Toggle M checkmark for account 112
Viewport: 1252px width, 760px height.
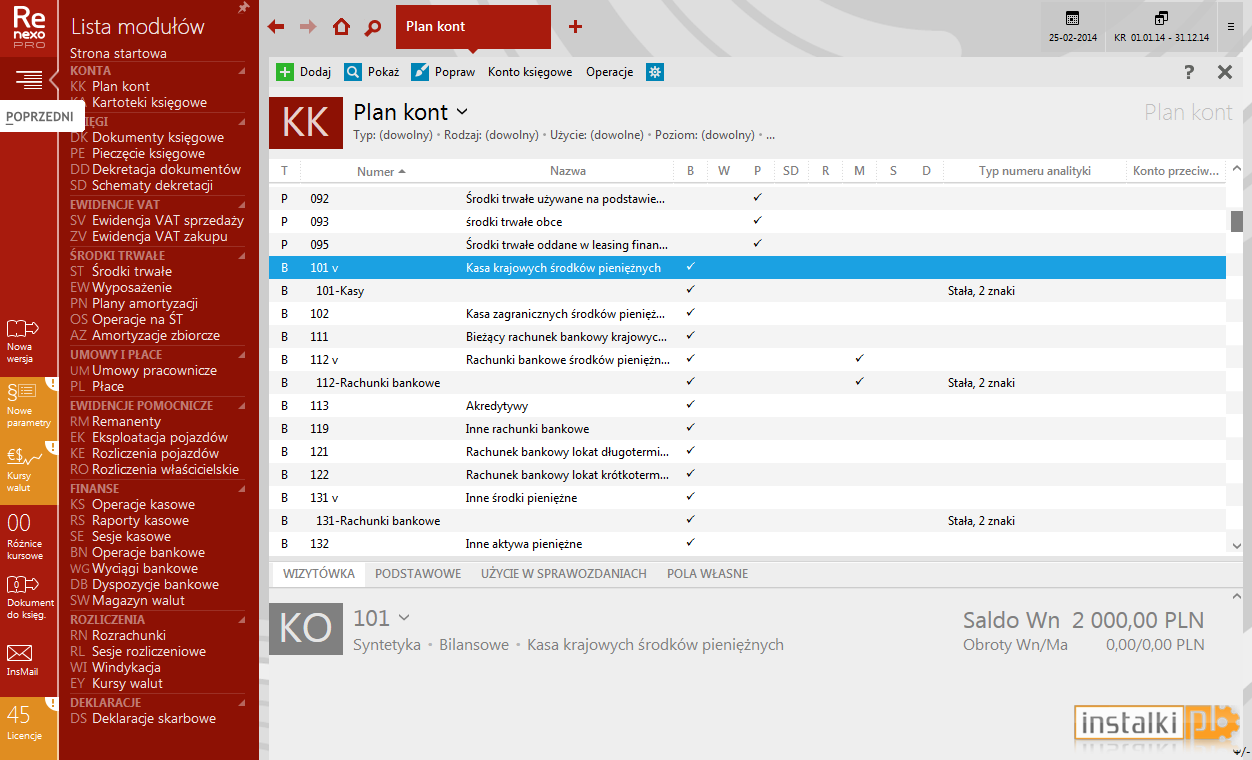click(x=859, y=359)
